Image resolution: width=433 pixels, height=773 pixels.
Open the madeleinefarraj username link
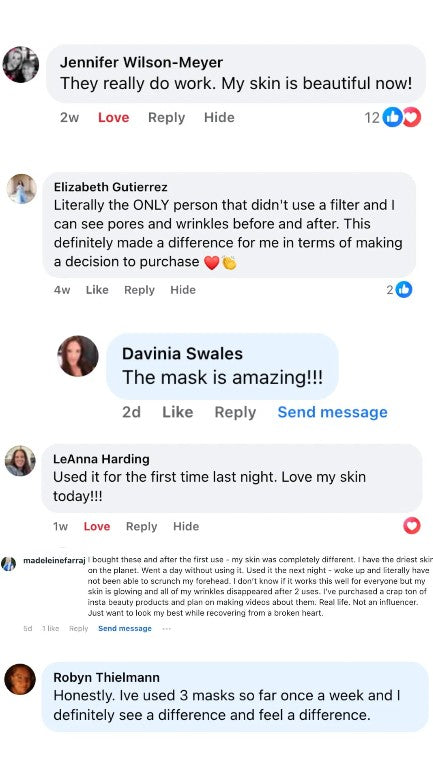tap(54, 560)
